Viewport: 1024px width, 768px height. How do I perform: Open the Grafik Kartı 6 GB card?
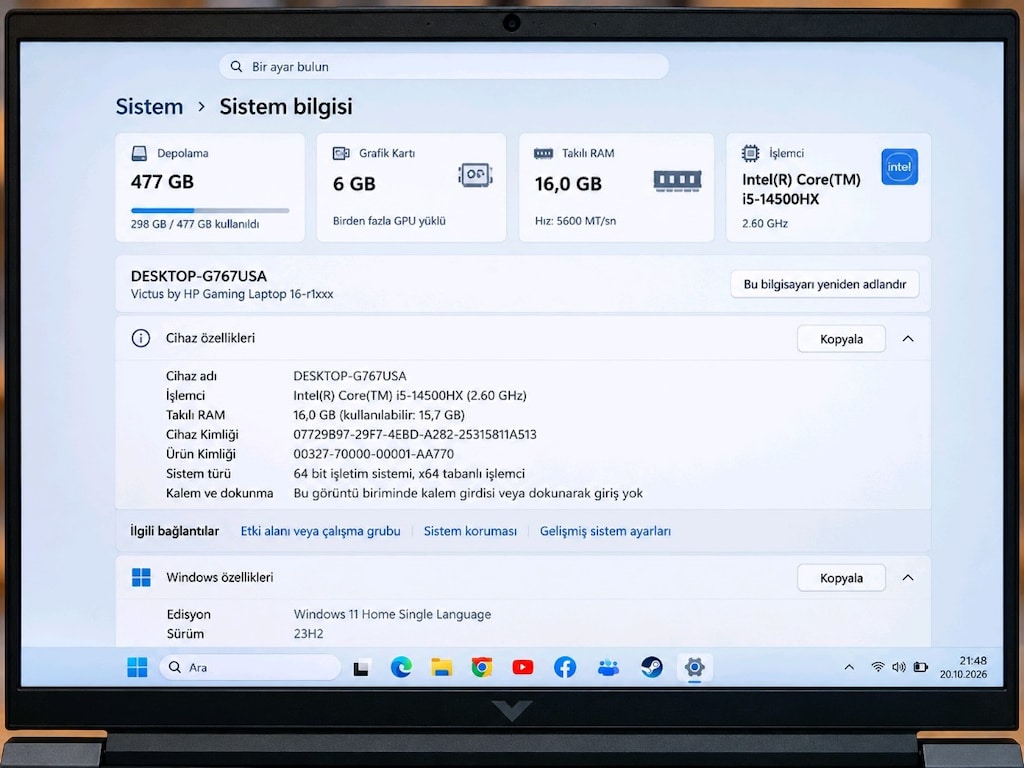click(x=411, y=187)
